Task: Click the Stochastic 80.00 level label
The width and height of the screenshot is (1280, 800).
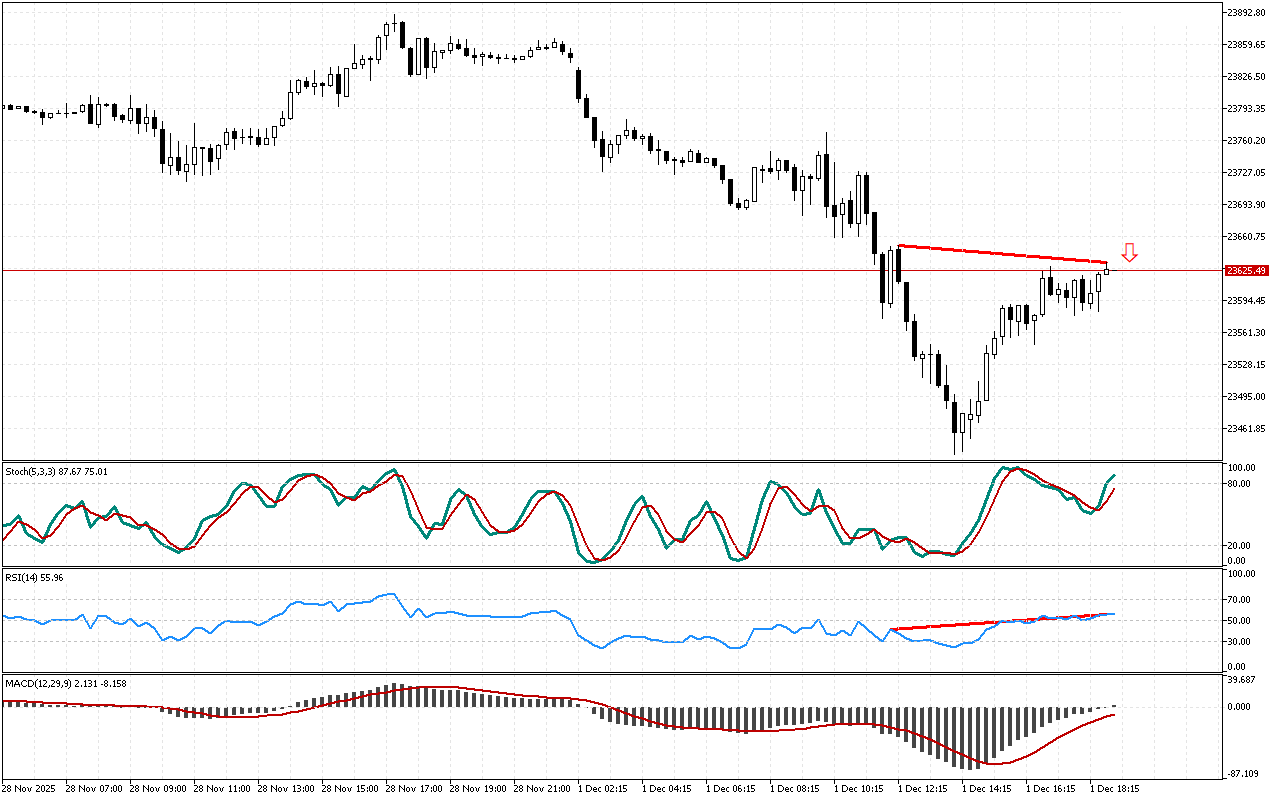Action: click(x=1241, y=484)
